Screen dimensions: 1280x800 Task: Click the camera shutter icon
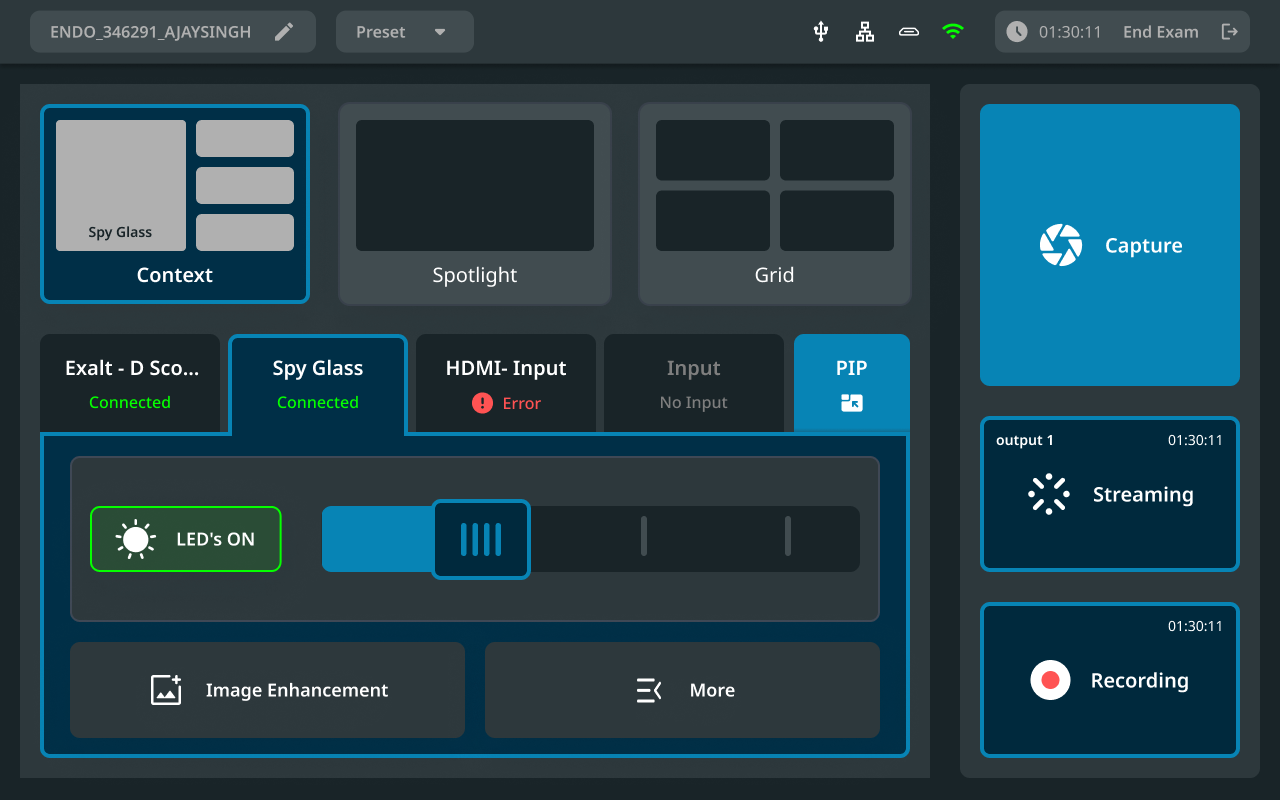pos(1061,245)
